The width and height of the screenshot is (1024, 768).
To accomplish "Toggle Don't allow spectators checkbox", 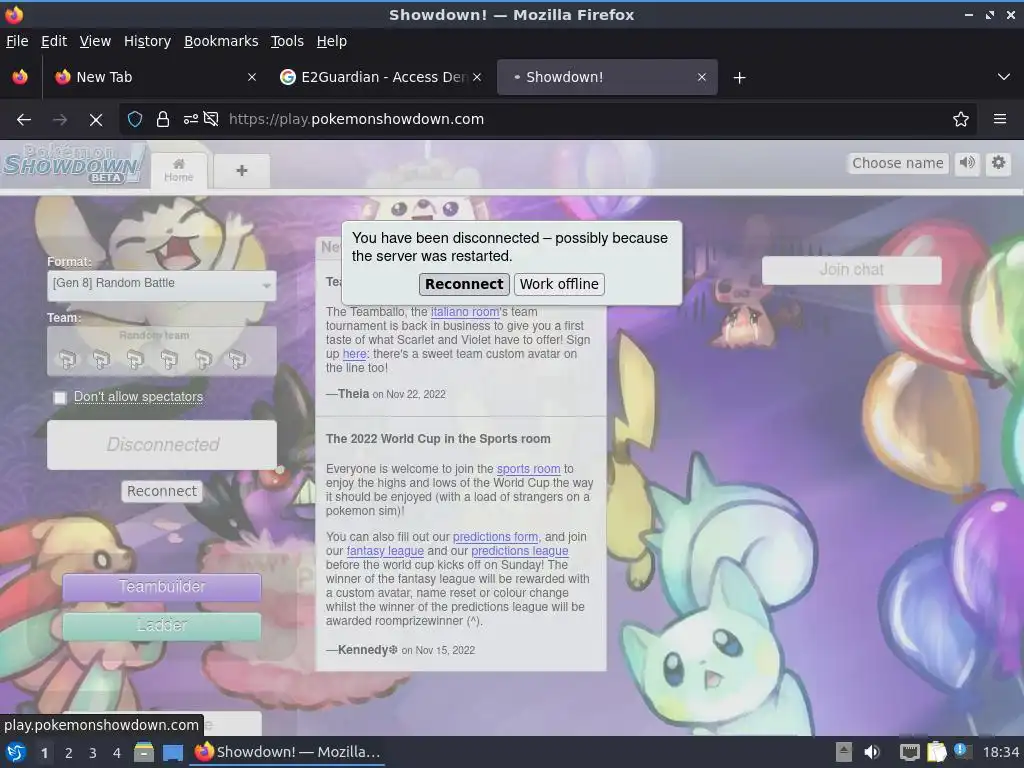I will pos(60,398).
